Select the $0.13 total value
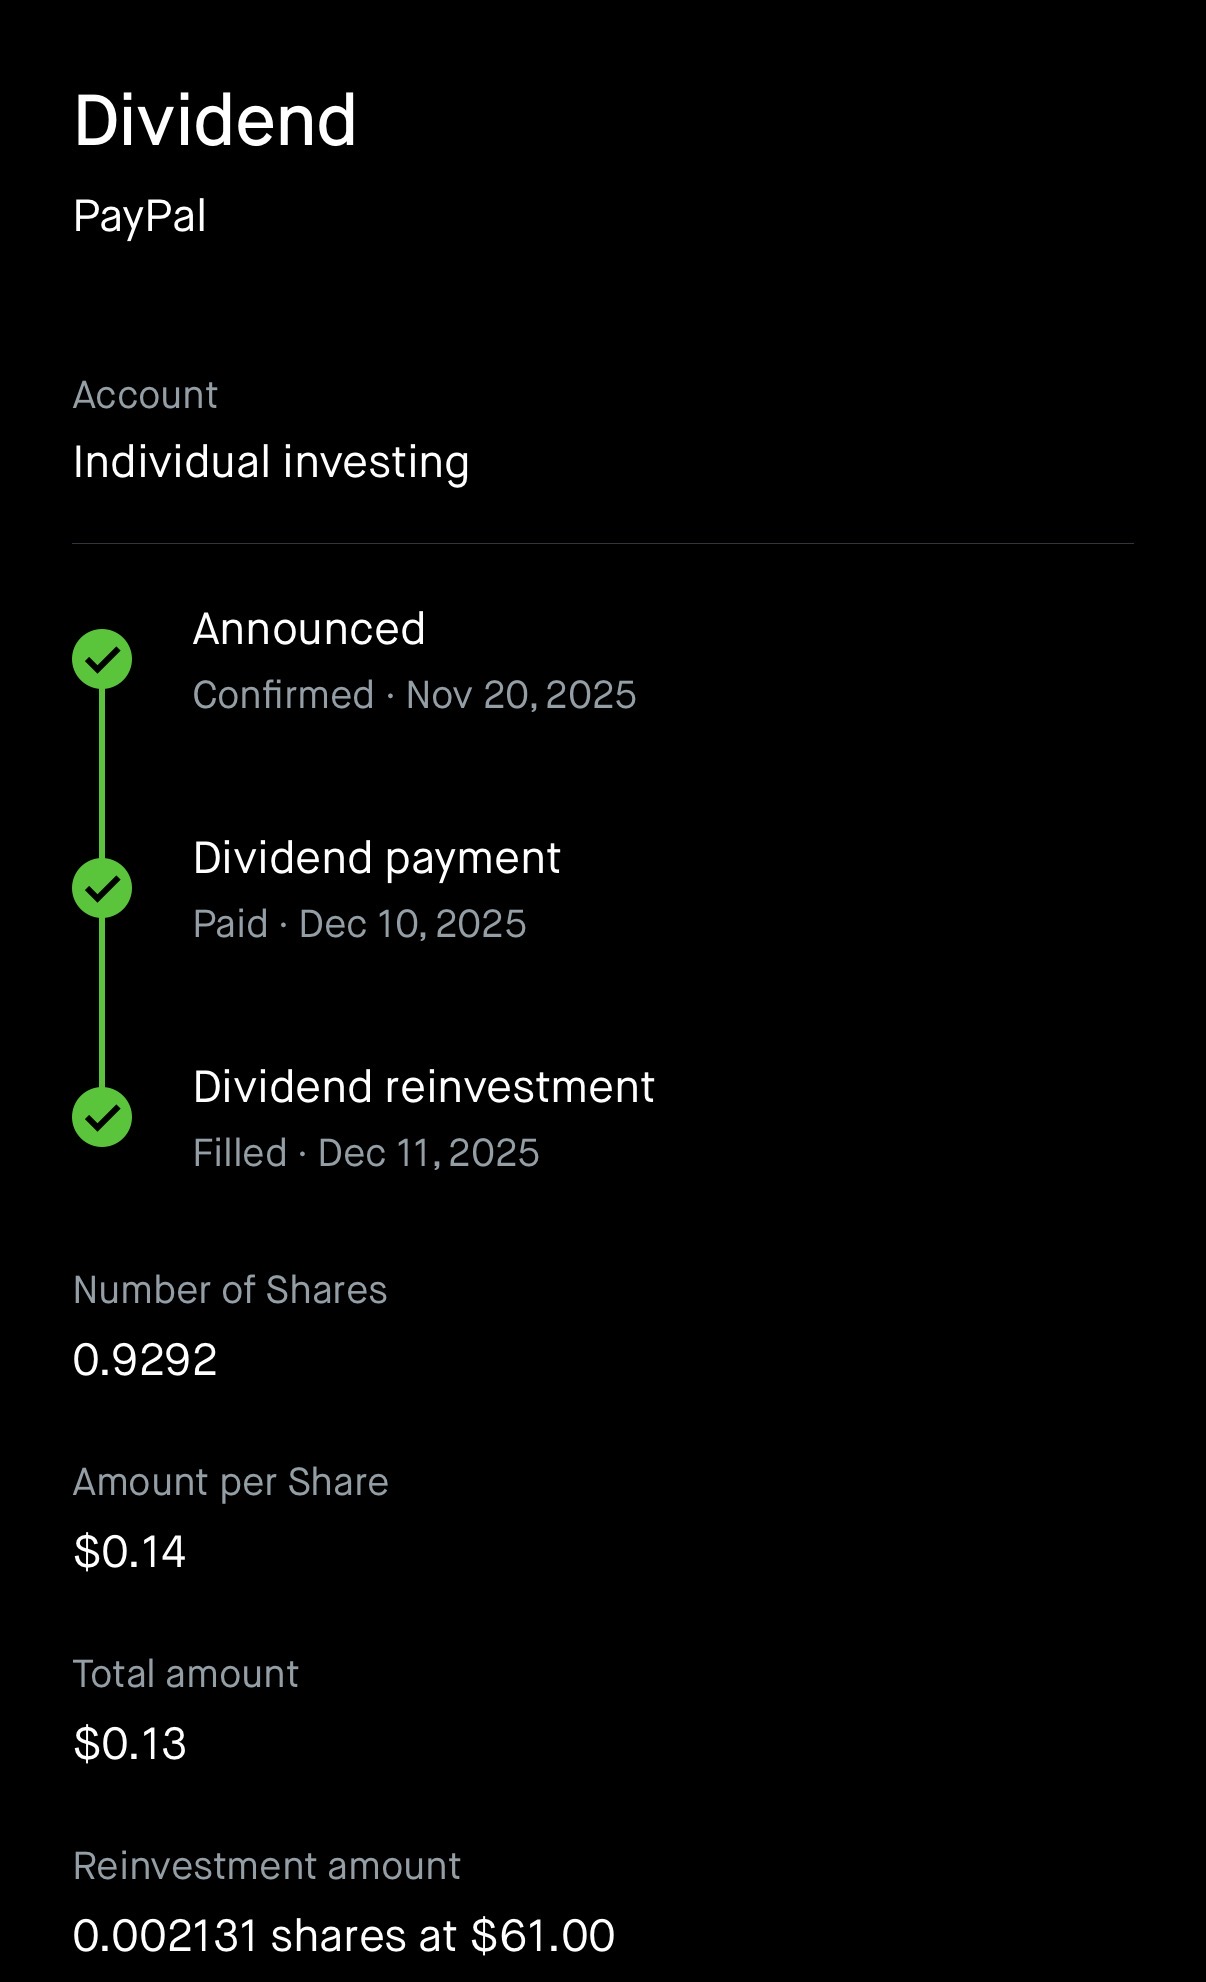 [130, 1744]
